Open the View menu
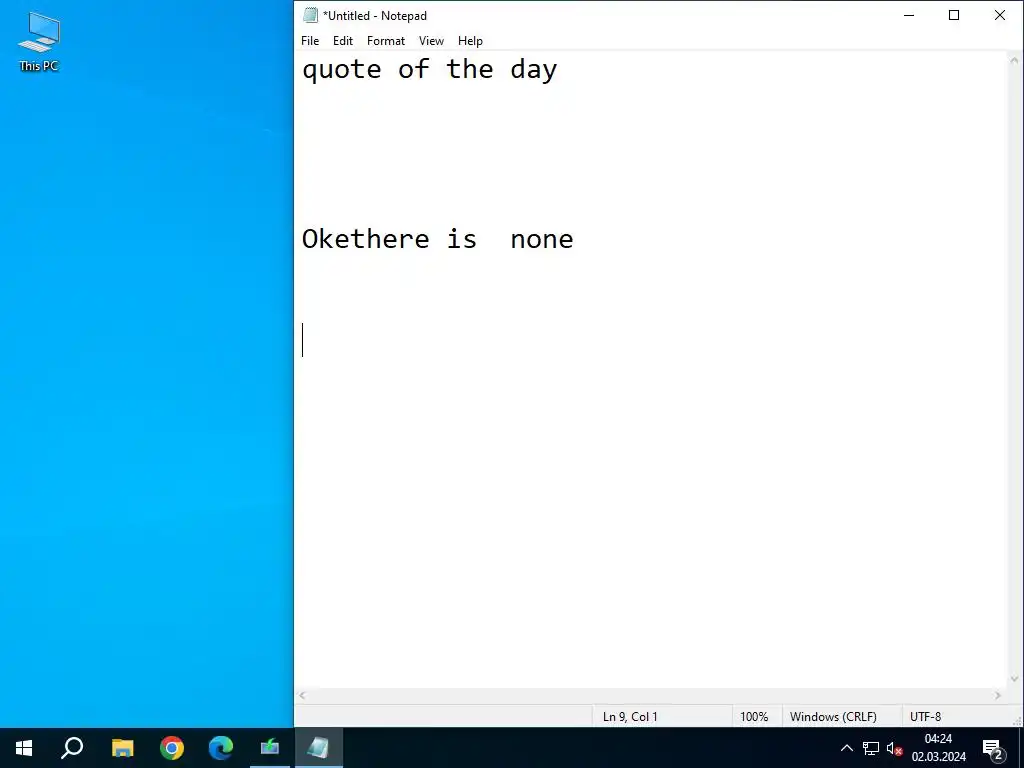Screen dimensions: 1024x768 (431, 40)
